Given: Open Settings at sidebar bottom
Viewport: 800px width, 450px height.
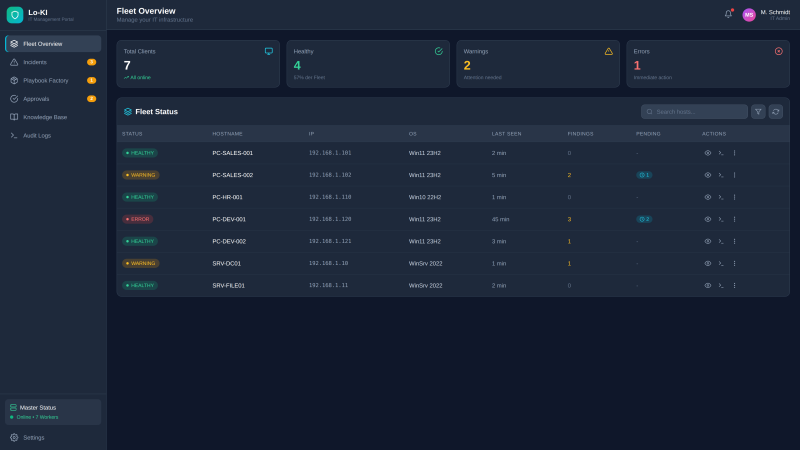Looking at the screenshot, I should [53, 438].
